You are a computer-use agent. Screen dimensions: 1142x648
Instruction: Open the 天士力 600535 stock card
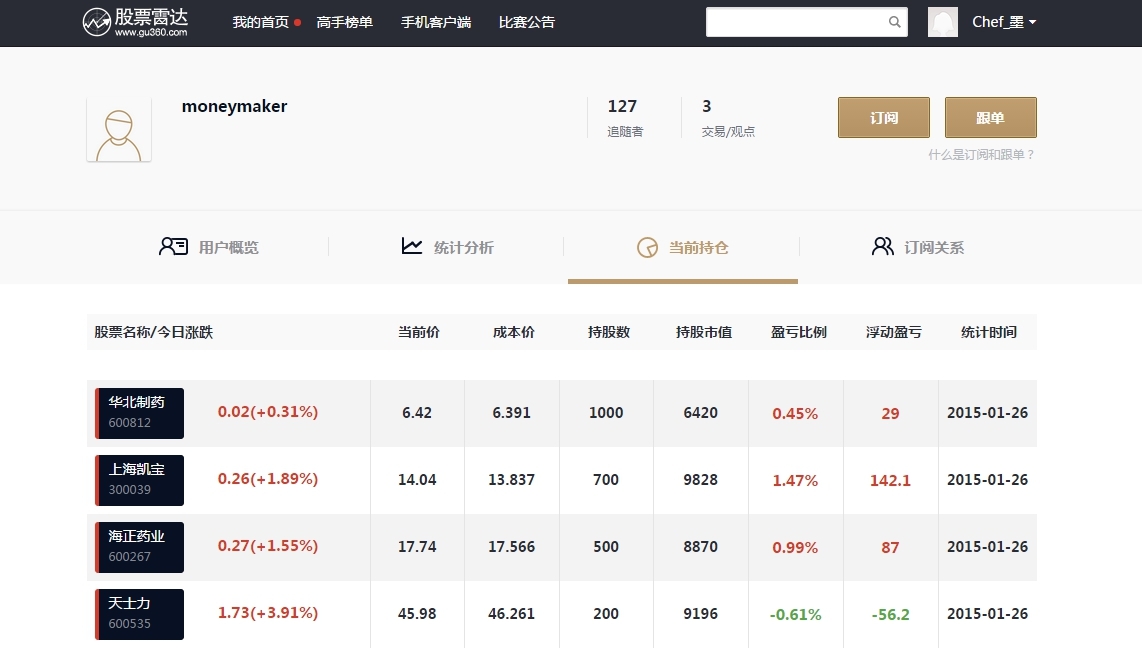[x=139, y=614]
